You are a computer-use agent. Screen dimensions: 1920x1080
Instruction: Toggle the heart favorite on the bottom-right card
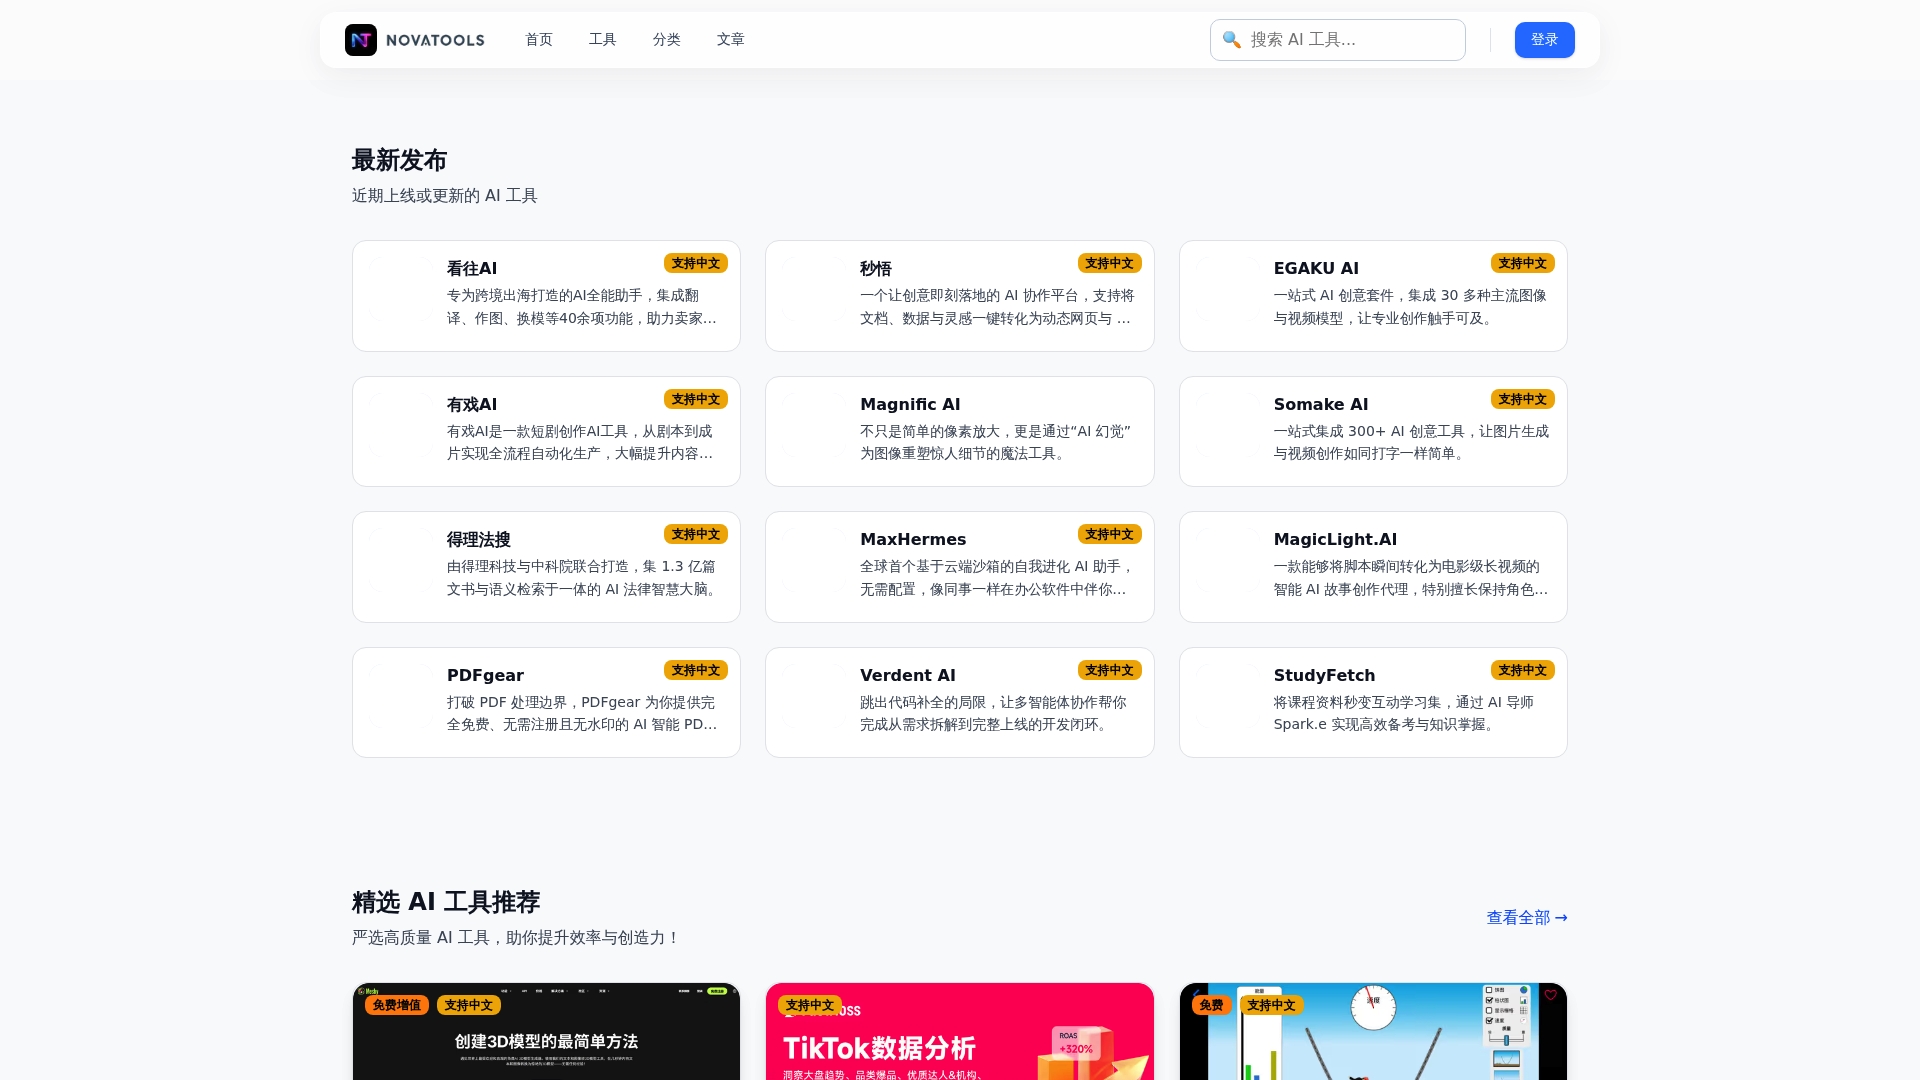(x=1550, y=996)
